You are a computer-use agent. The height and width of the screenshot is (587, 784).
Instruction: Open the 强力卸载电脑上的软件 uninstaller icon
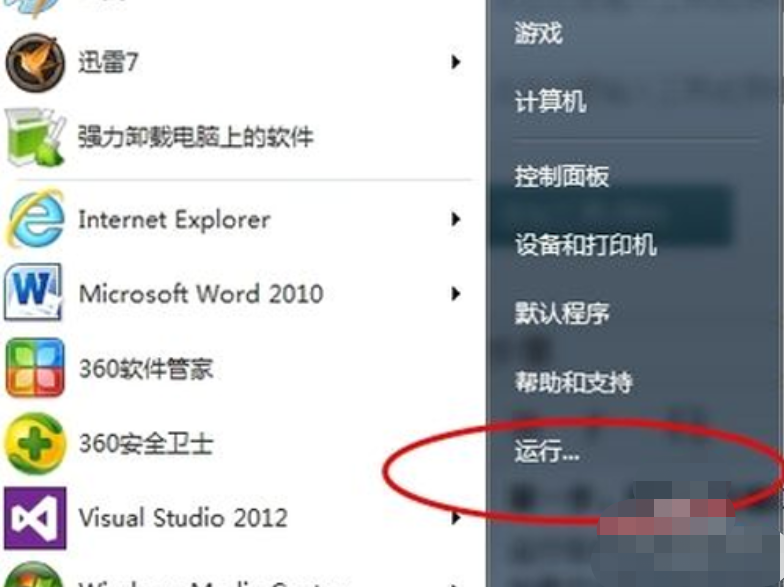tap(35, 137)
